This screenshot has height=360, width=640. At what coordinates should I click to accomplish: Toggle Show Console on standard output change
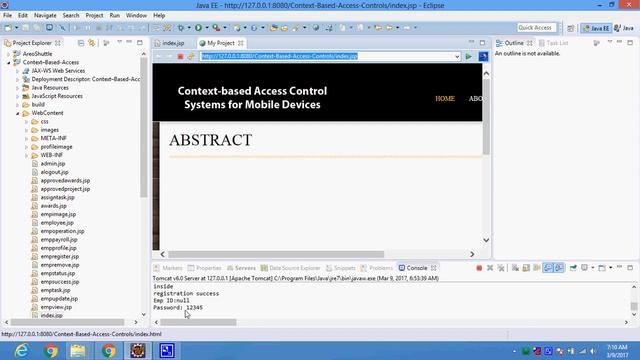point(548,268)
